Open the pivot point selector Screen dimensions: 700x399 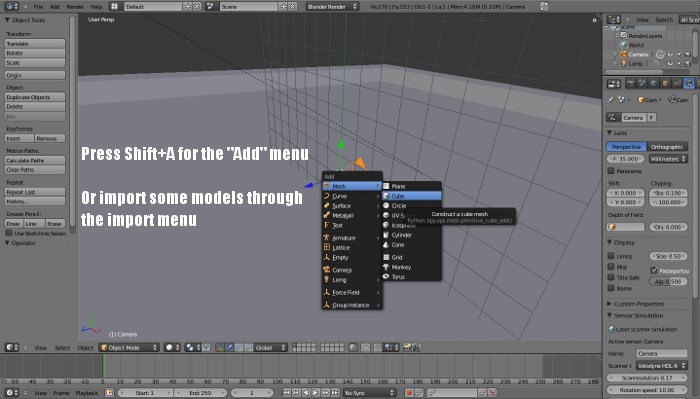coord(193,347)
